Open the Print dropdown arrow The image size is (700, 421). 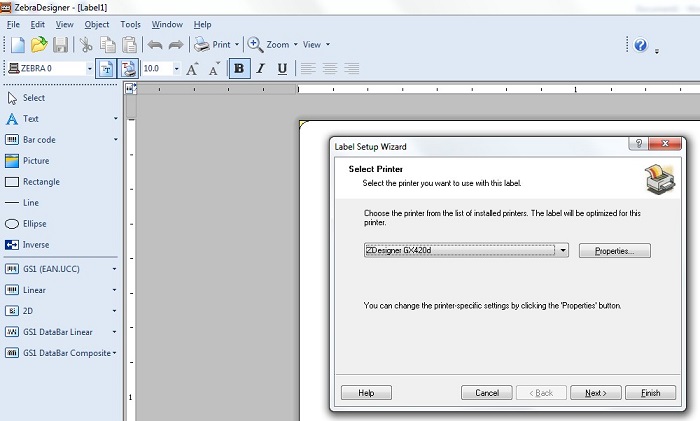click(x=237, y=45)
